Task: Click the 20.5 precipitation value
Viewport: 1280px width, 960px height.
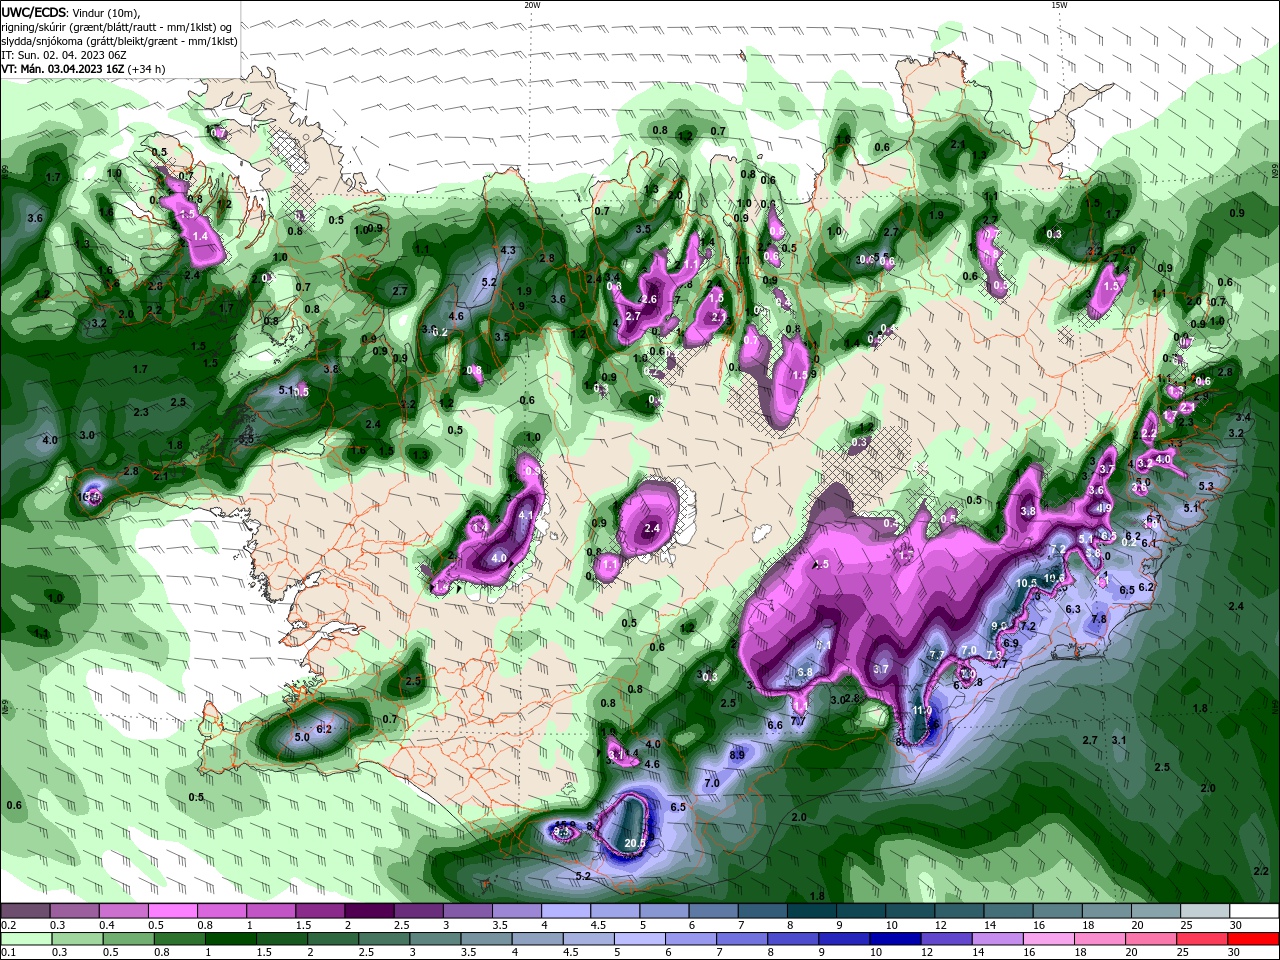Action: coord(634,843)
